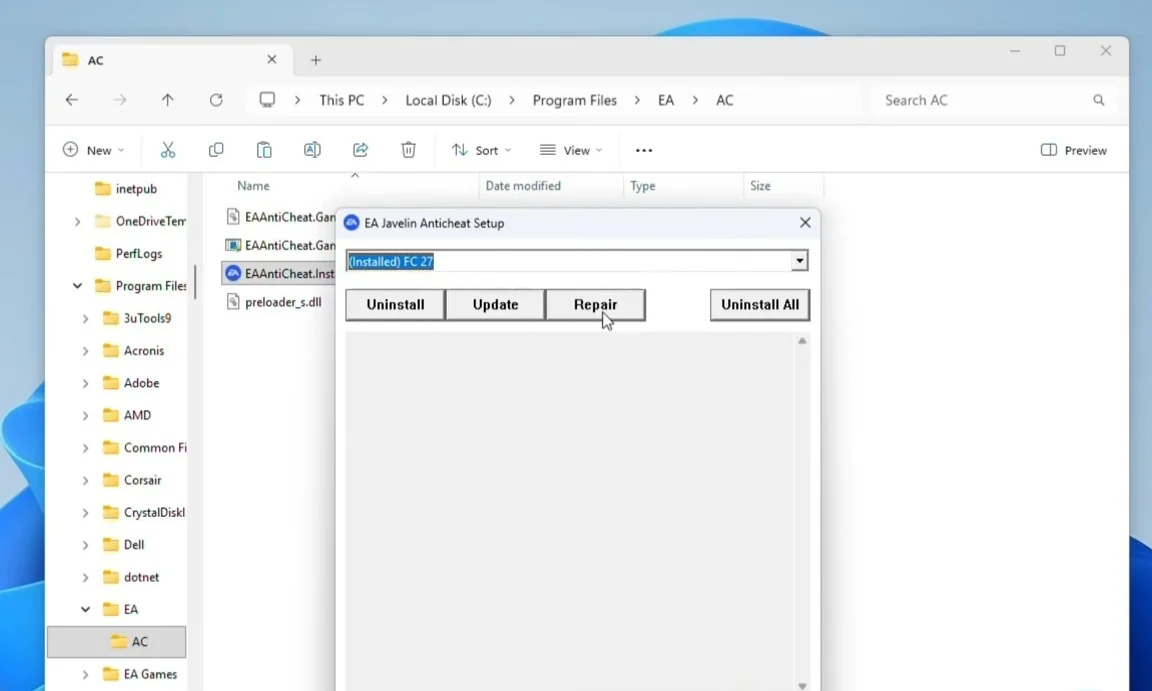Select the dotnet folder in tree
This screenshot has height=691, width=1152.
(x=131, y=577)
